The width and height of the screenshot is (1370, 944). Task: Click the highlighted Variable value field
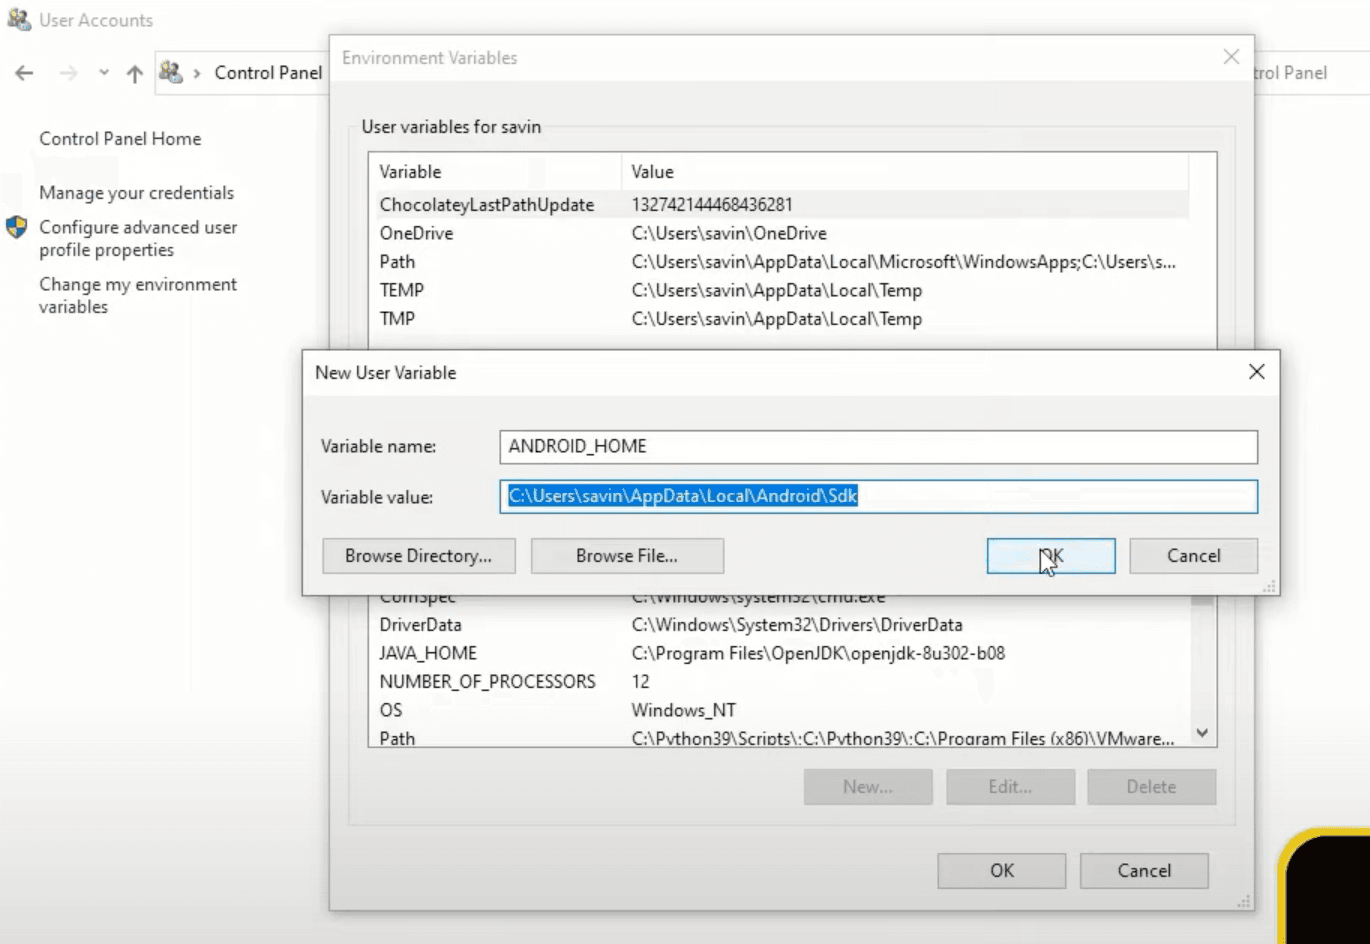click(878, 496)
